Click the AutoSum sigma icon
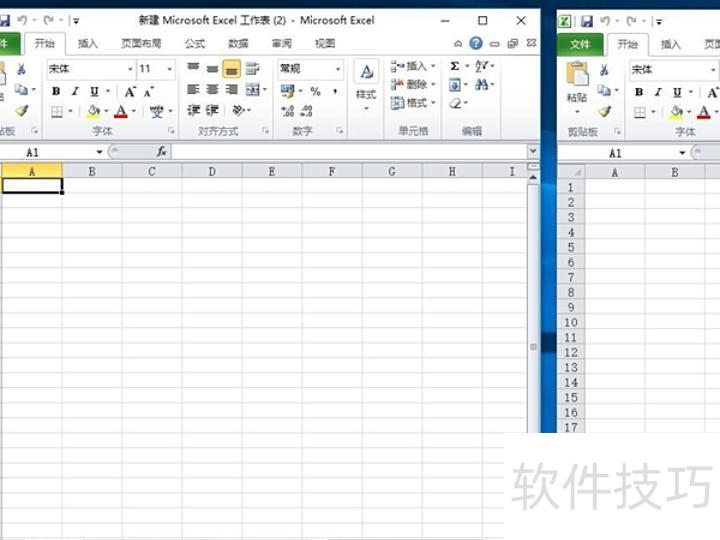Image resolution: width=720 pixels, height=540 pixels. coord(455,66)
